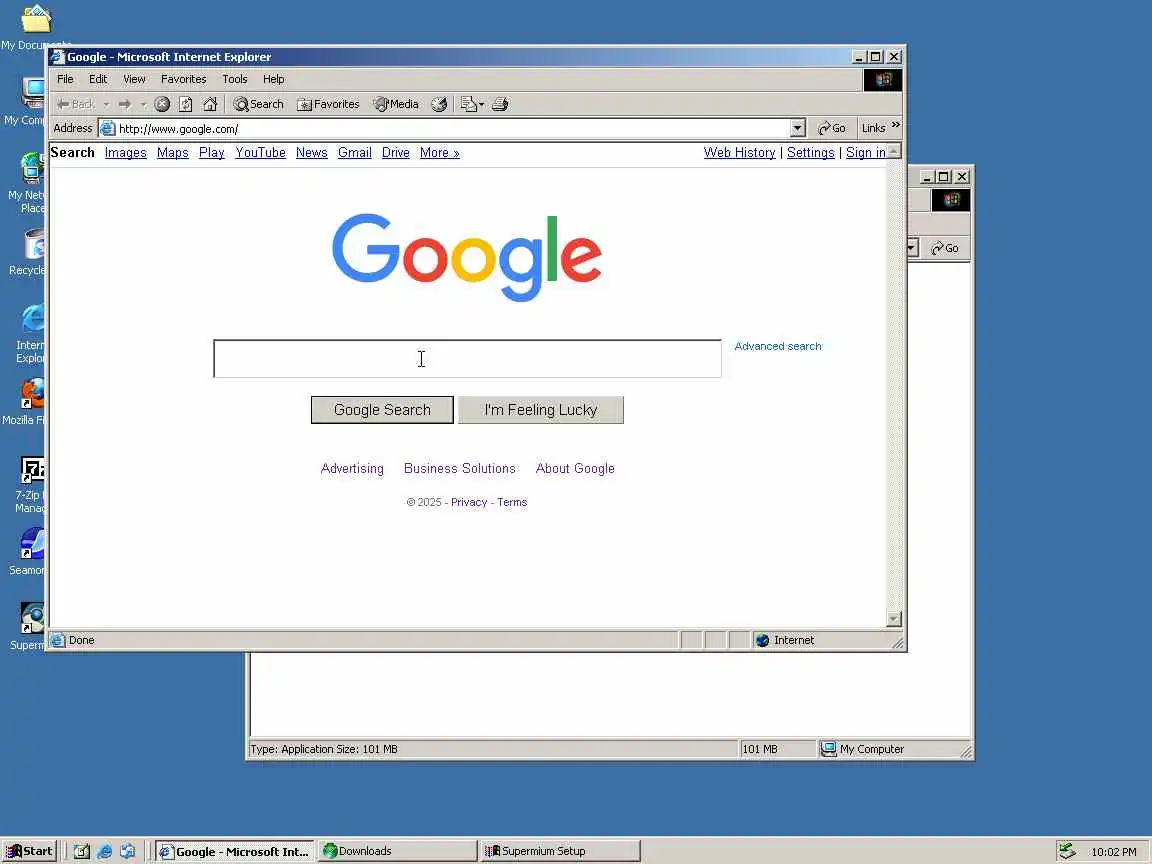Open Google Settings link

810,153
